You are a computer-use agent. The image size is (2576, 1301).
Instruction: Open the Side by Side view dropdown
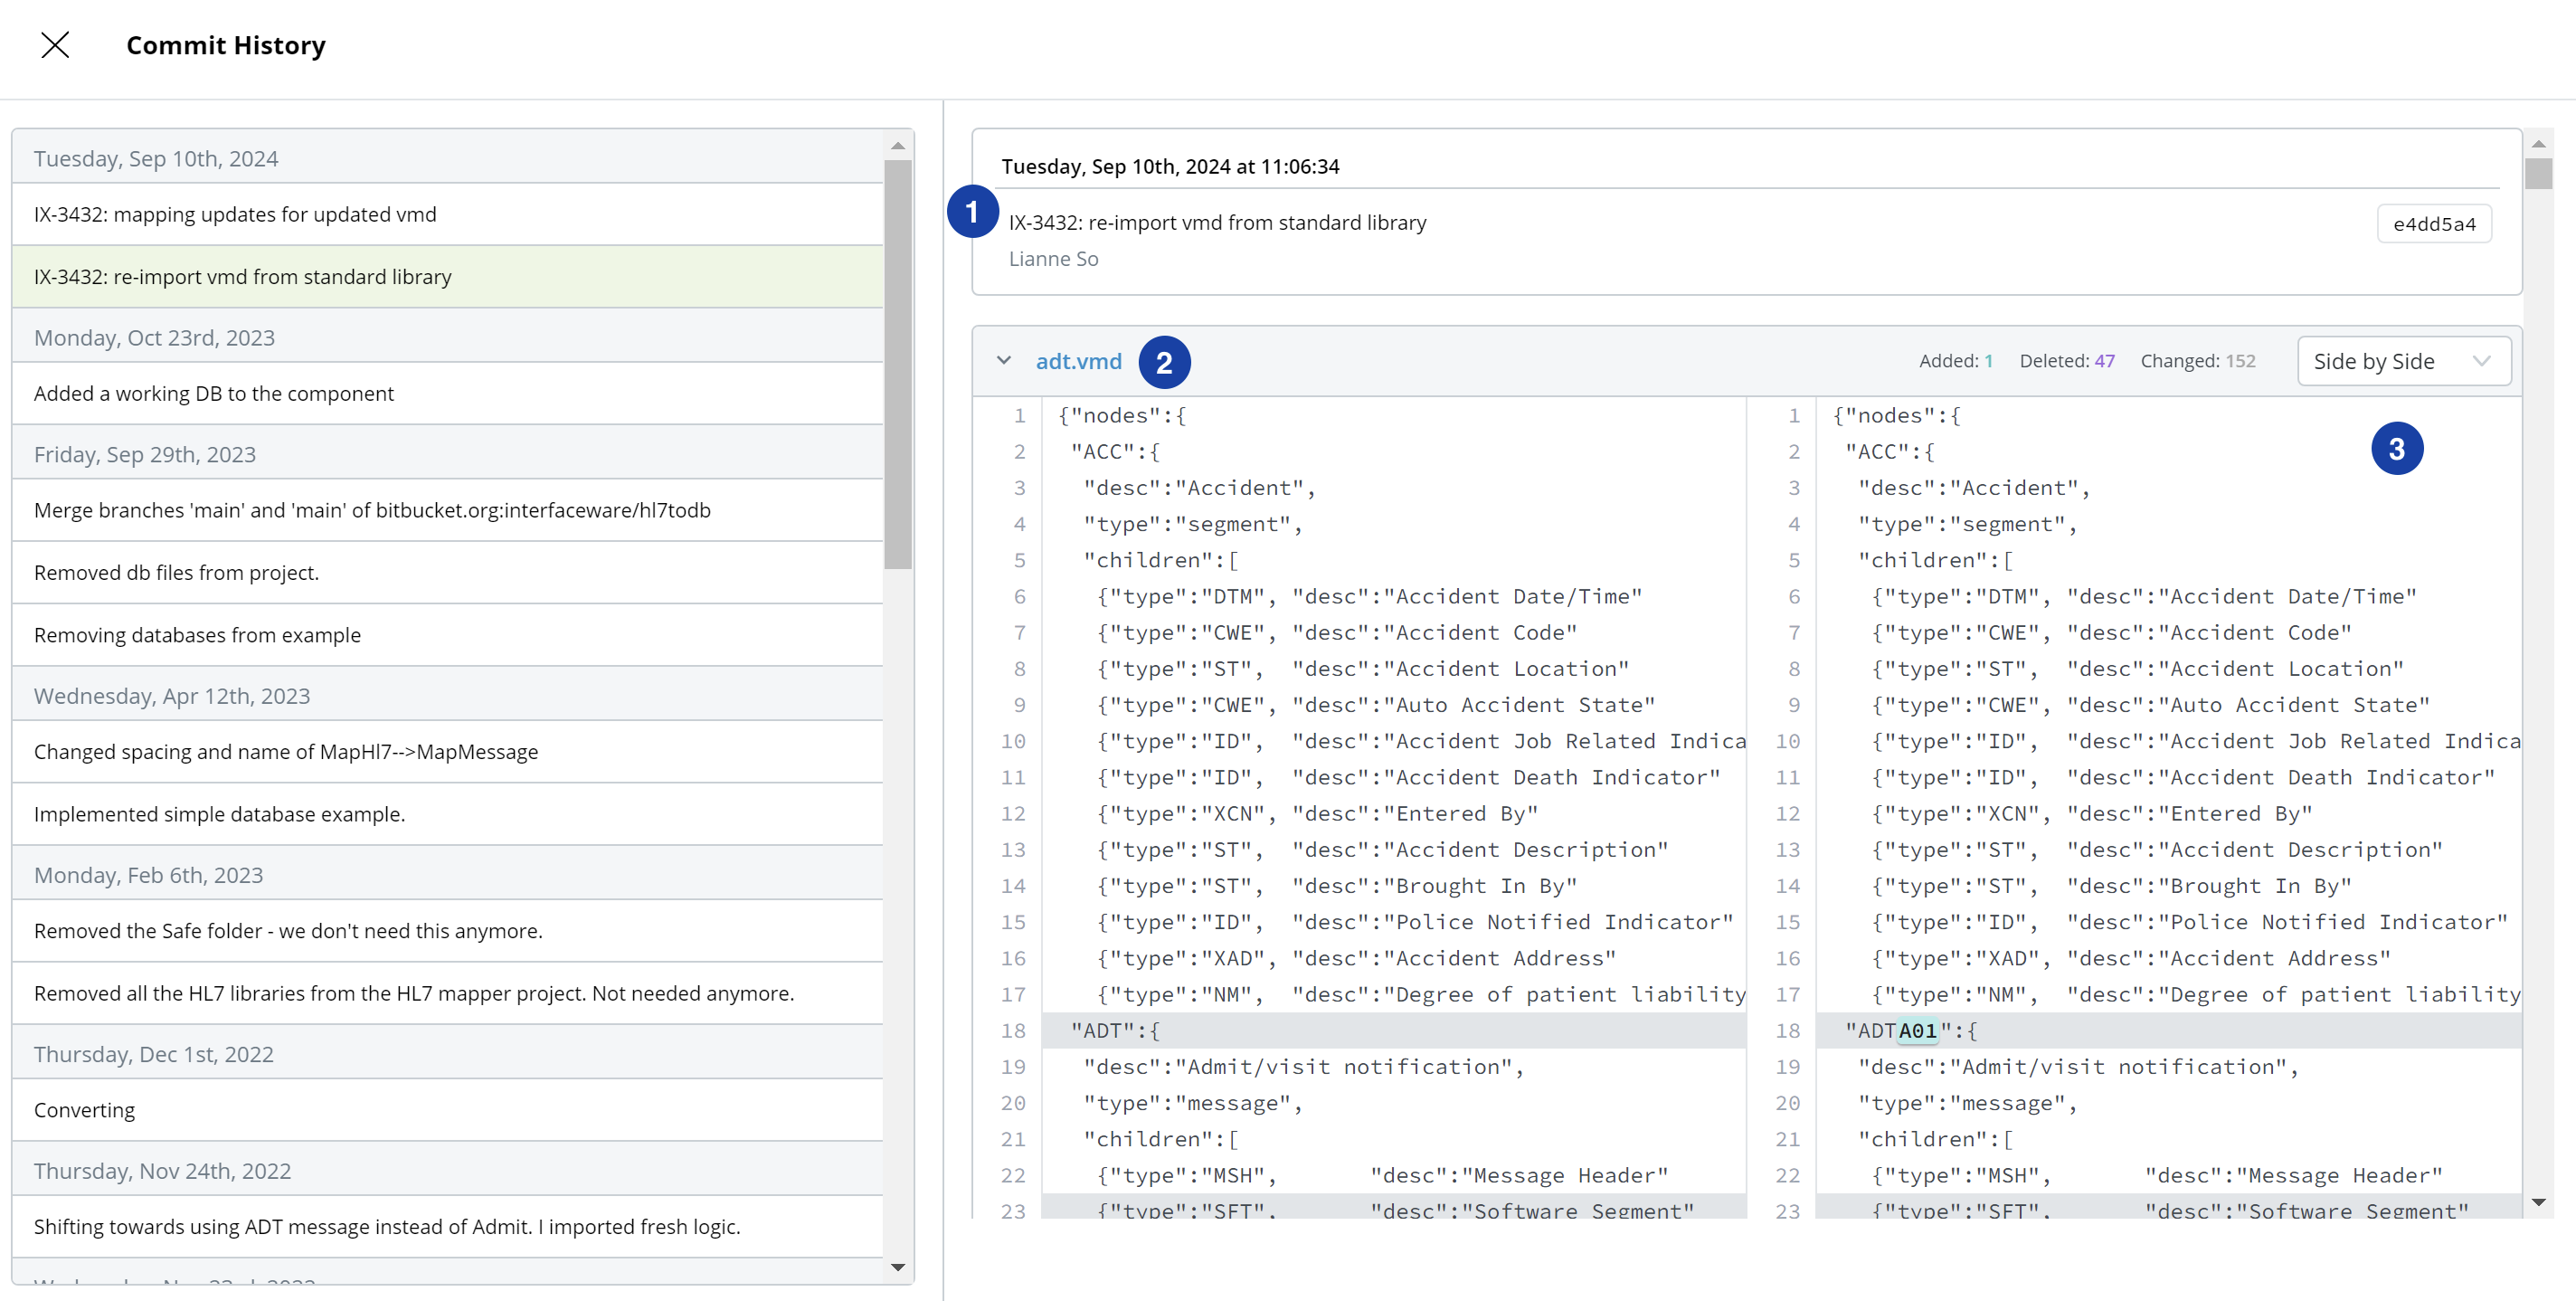(x=2403, y=361)
